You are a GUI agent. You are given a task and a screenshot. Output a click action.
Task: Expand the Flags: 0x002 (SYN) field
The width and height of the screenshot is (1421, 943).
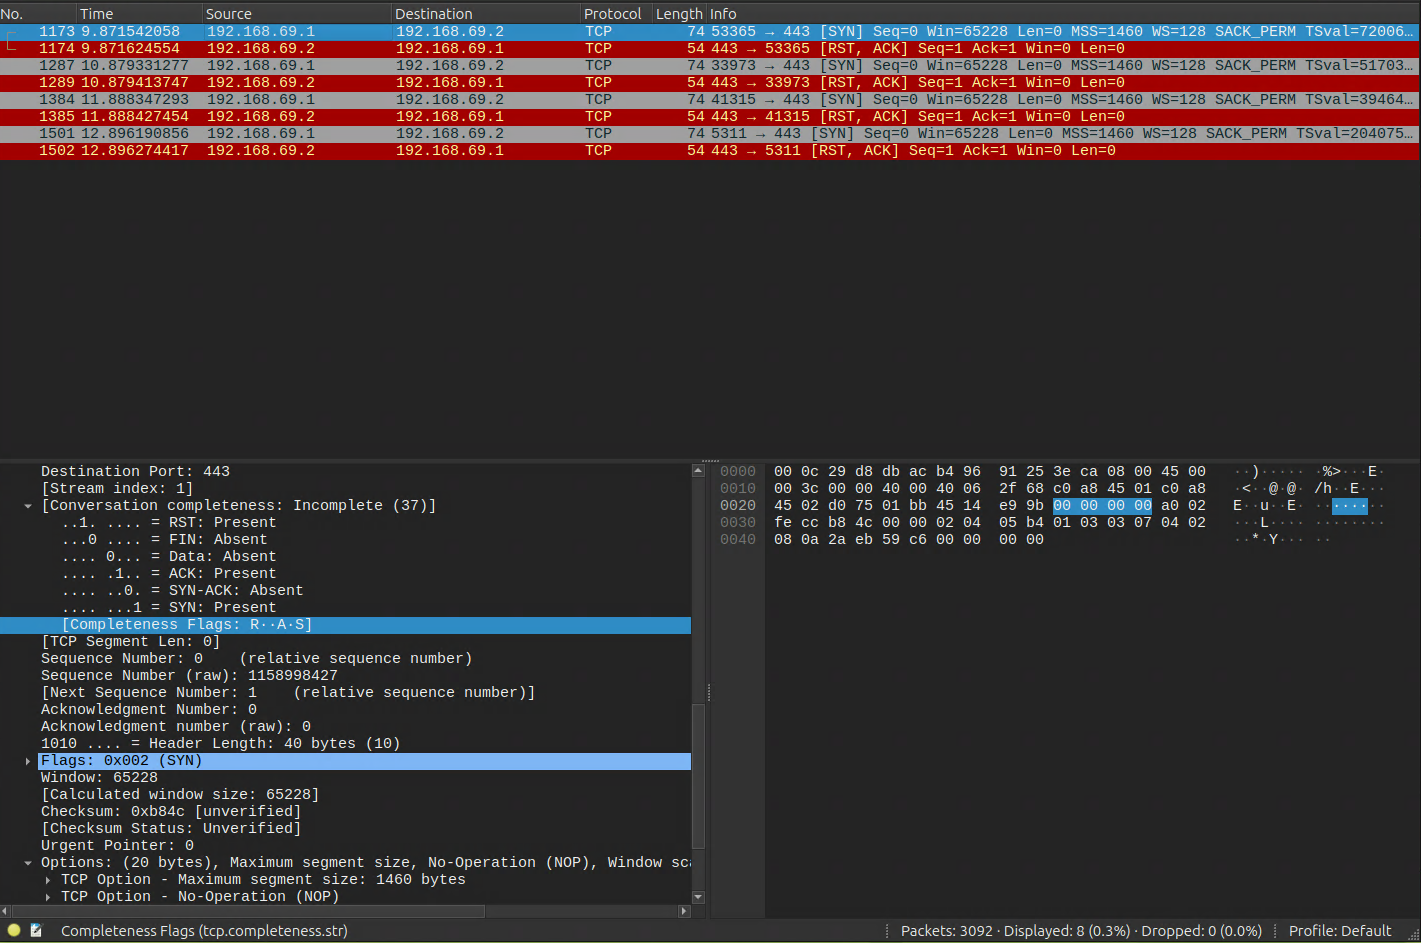coord(28,761)
